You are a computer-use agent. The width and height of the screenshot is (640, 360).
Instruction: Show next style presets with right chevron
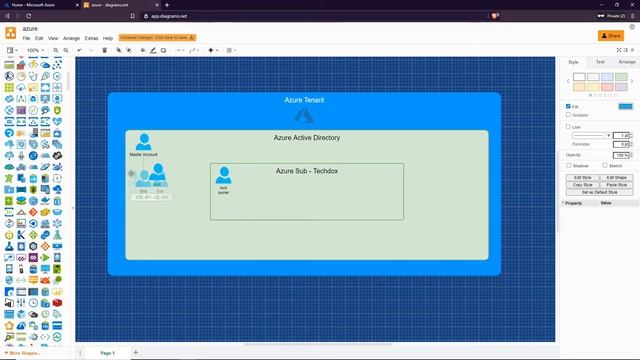coord(632,81)
